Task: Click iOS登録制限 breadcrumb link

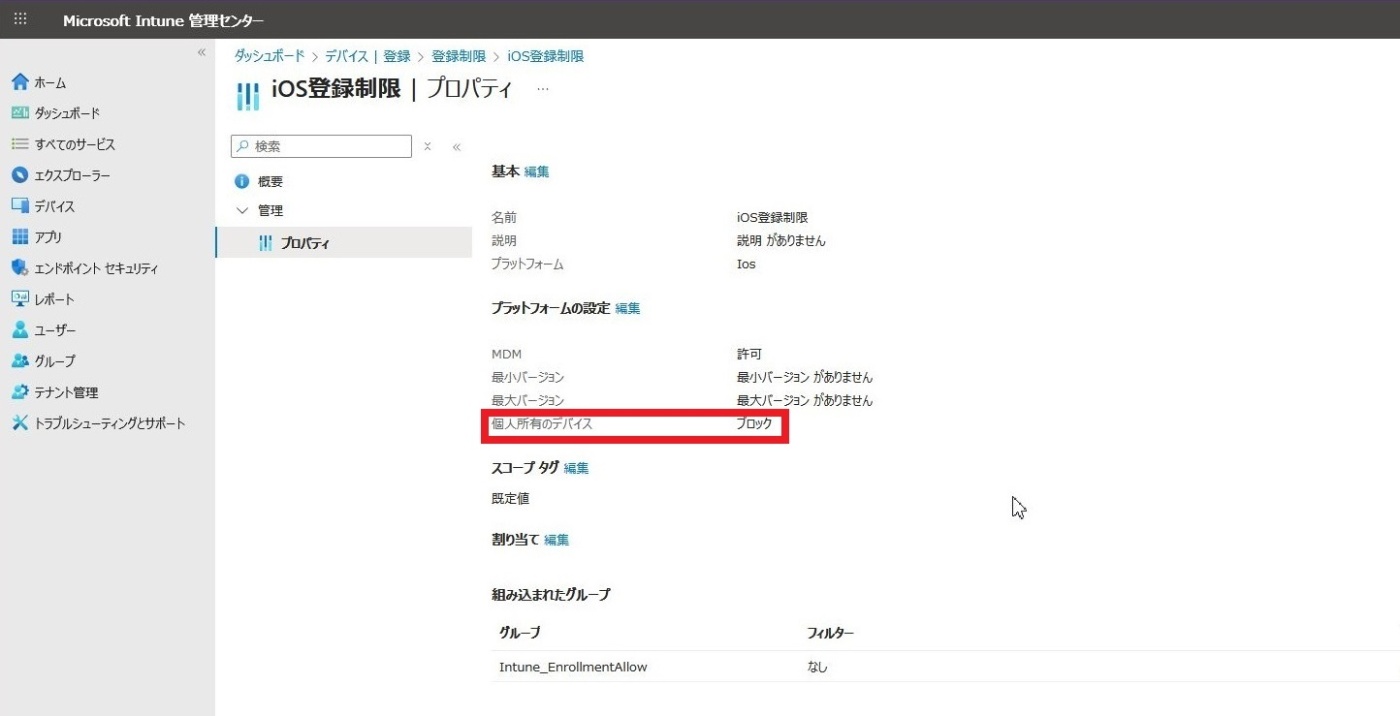Action: [x=545, y=56]
